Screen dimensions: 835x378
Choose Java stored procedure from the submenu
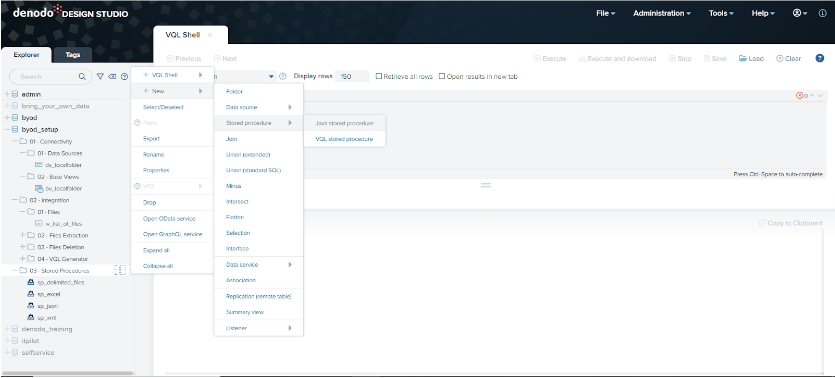pos(344,123)
